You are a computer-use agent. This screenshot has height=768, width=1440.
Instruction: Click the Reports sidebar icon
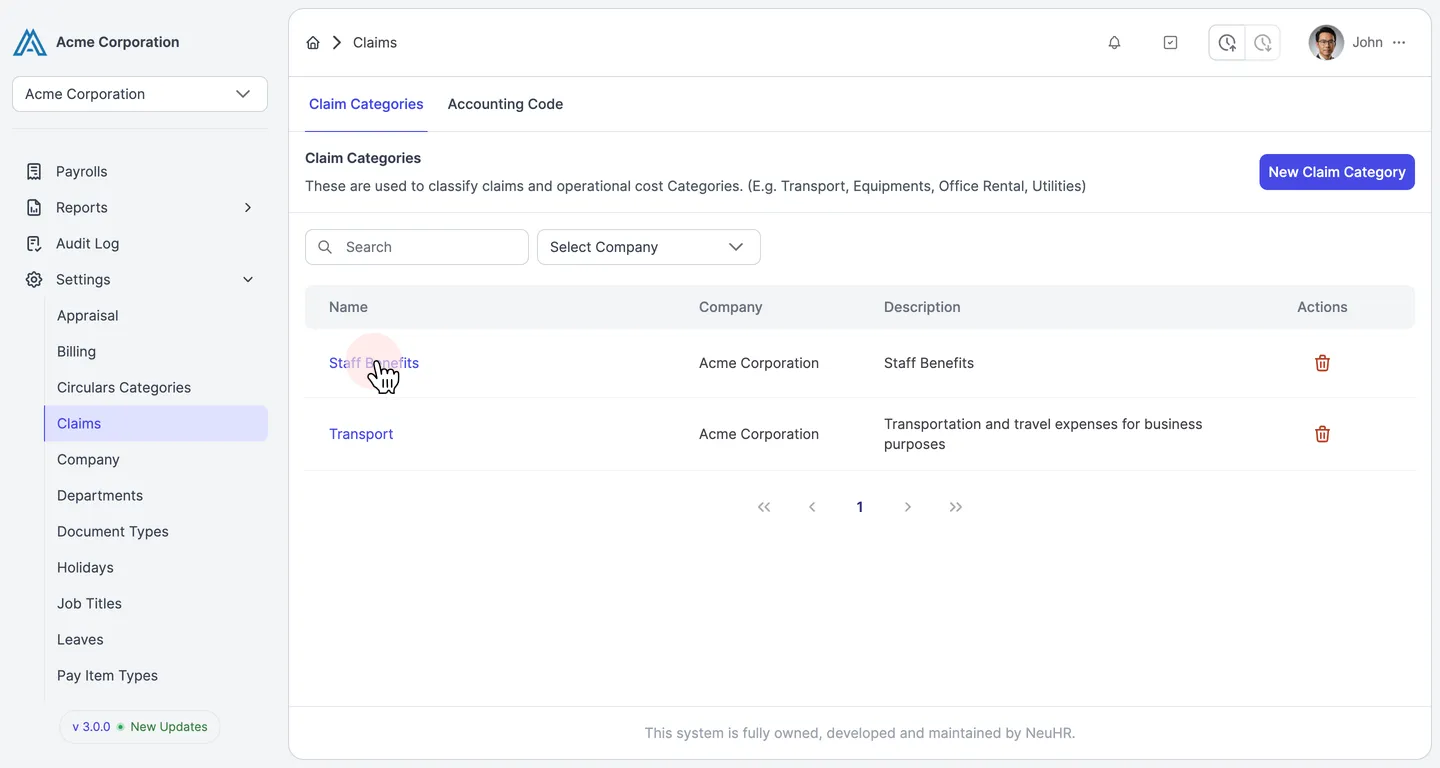coord(34,208)
